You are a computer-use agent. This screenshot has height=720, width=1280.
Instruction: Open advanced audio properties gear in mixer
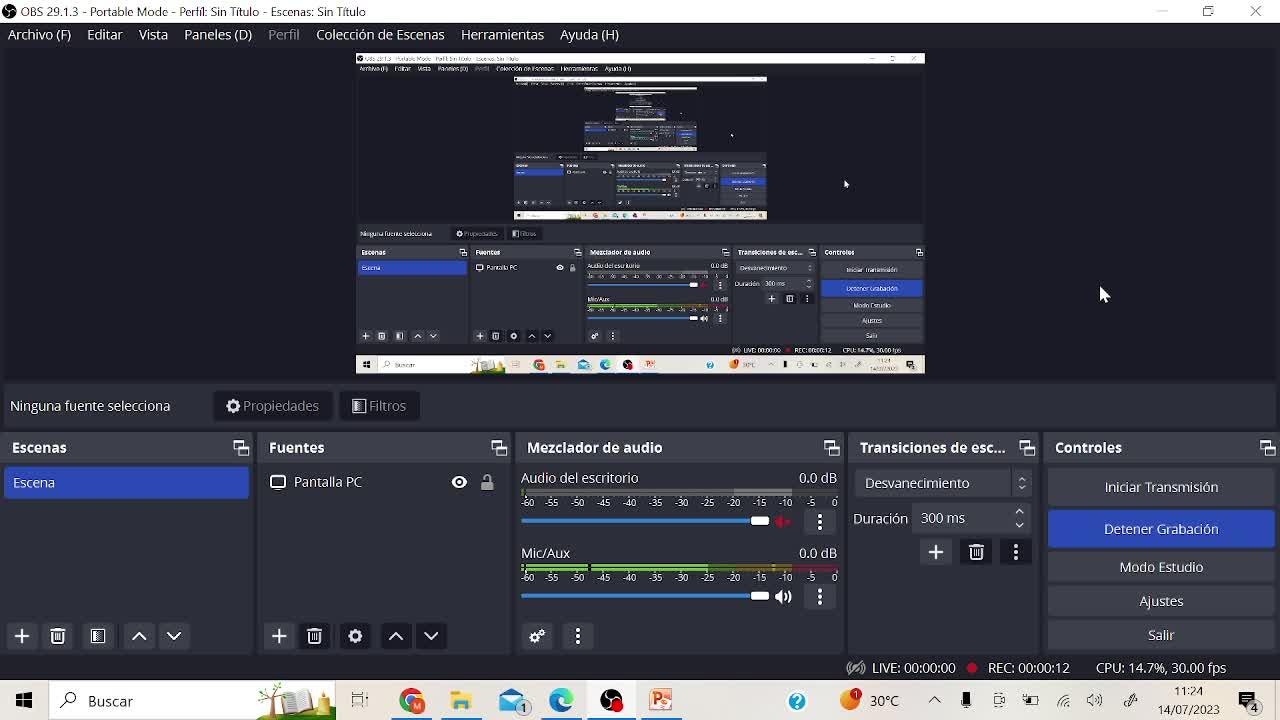[537, 636]
